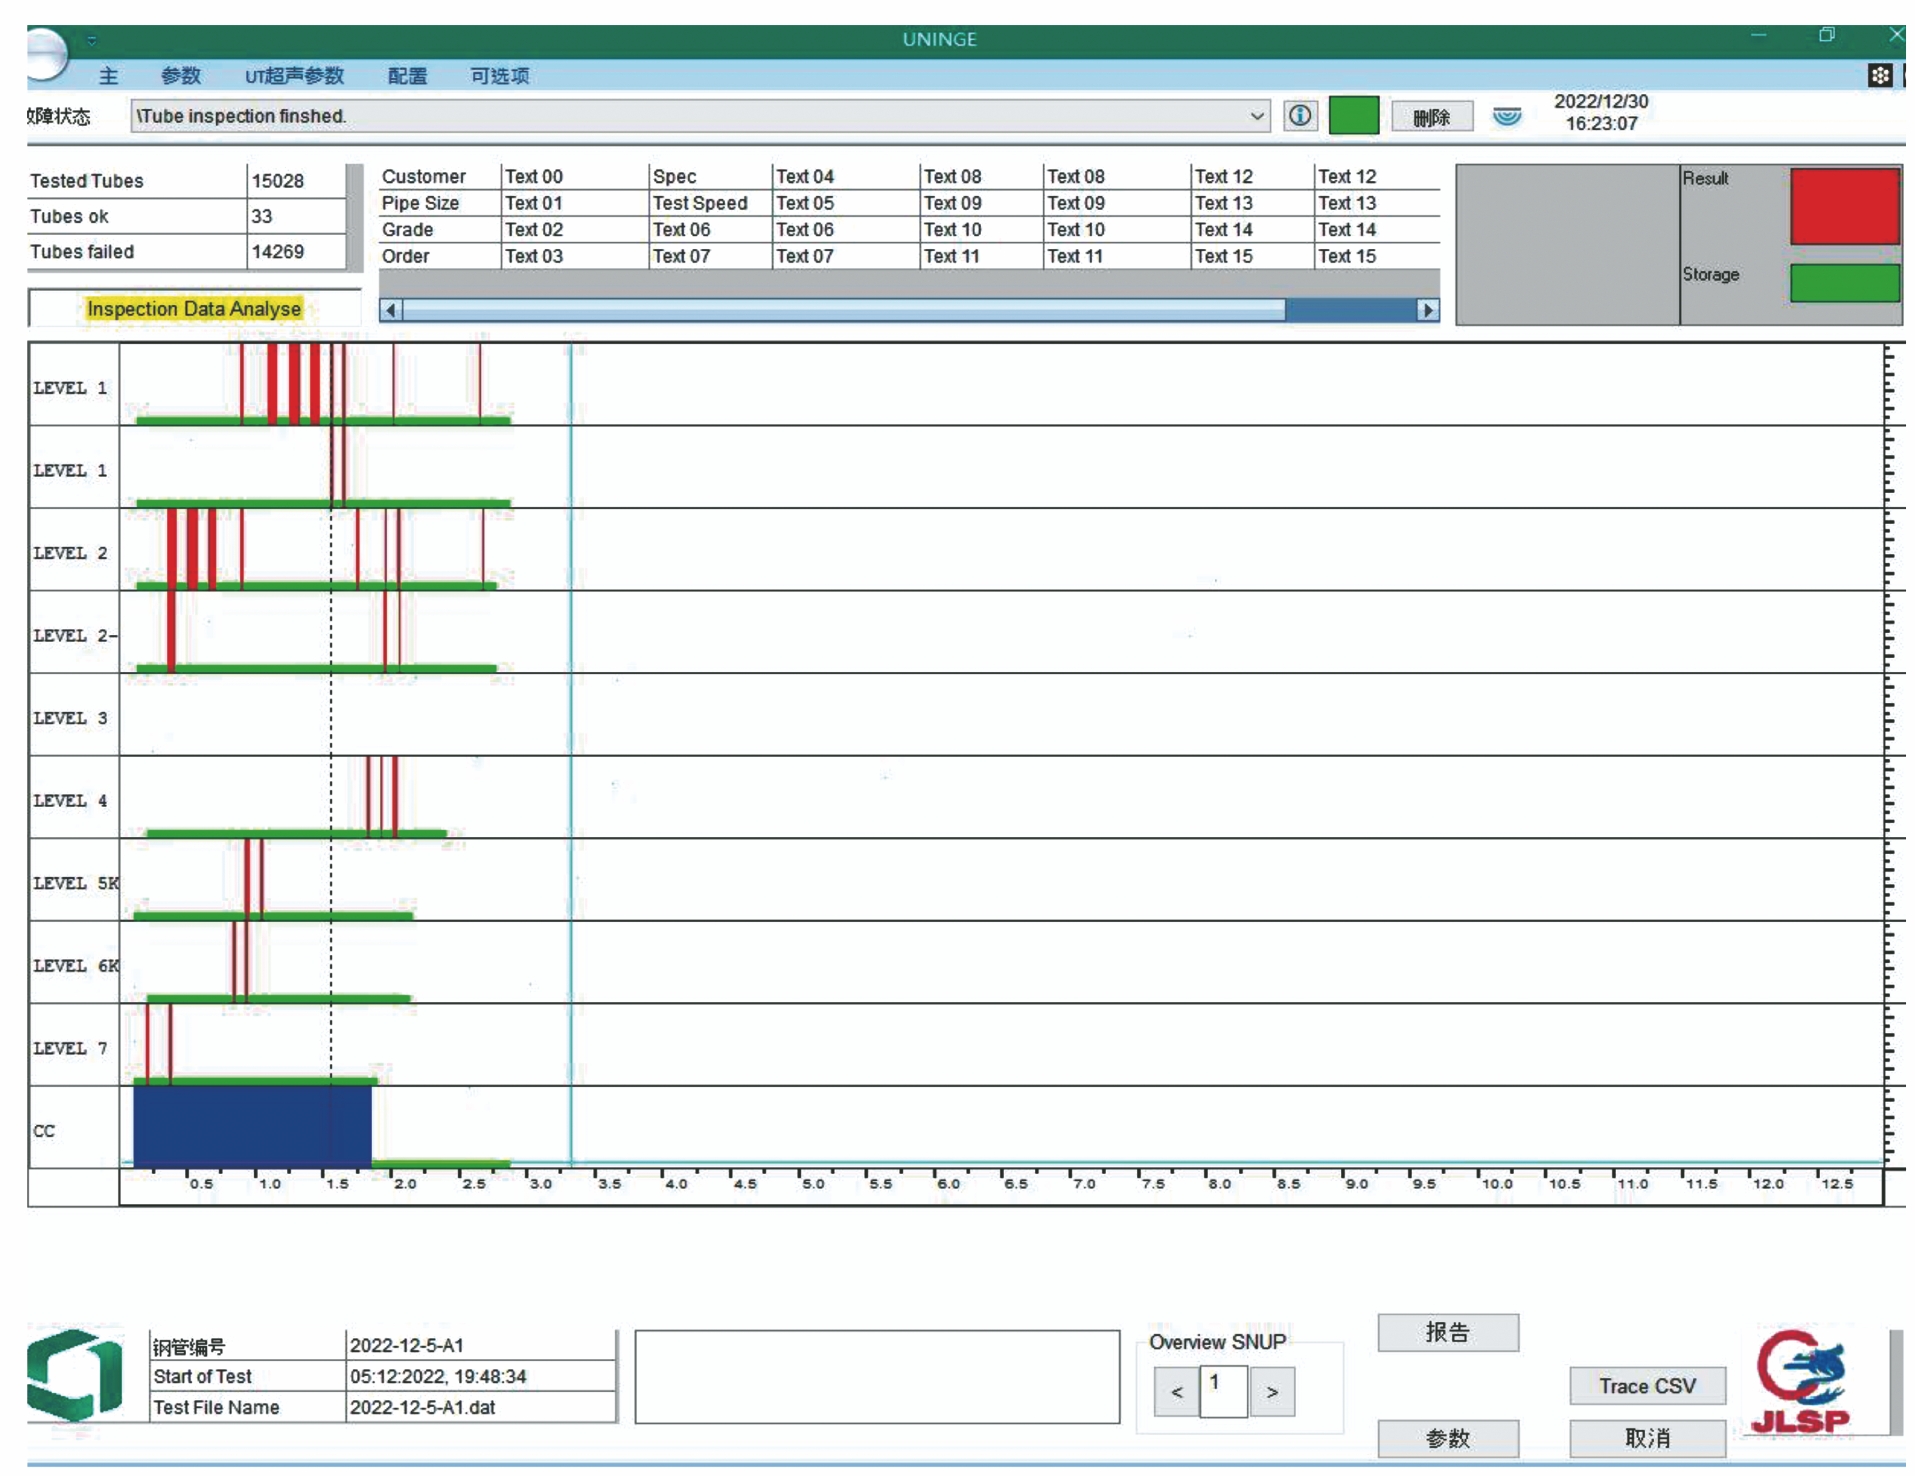Select the 可选项 menu tab
Screen dimensions: 1915x1476
499,76
